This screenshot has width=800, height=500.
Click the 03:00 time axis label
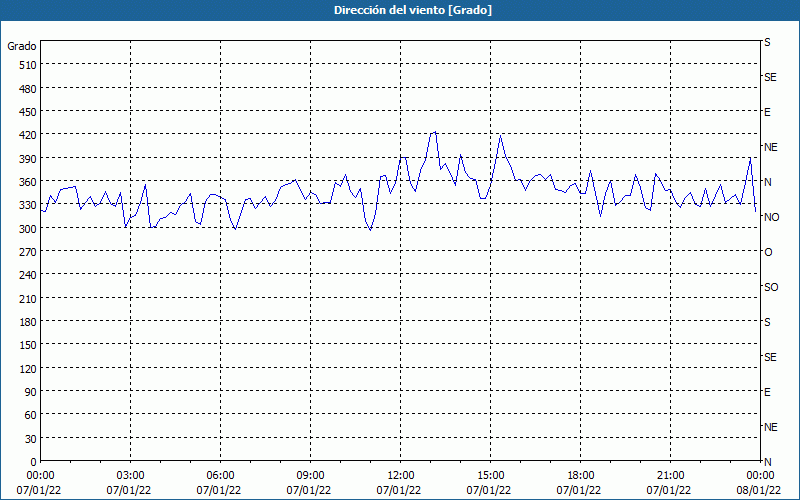[130, 476]
